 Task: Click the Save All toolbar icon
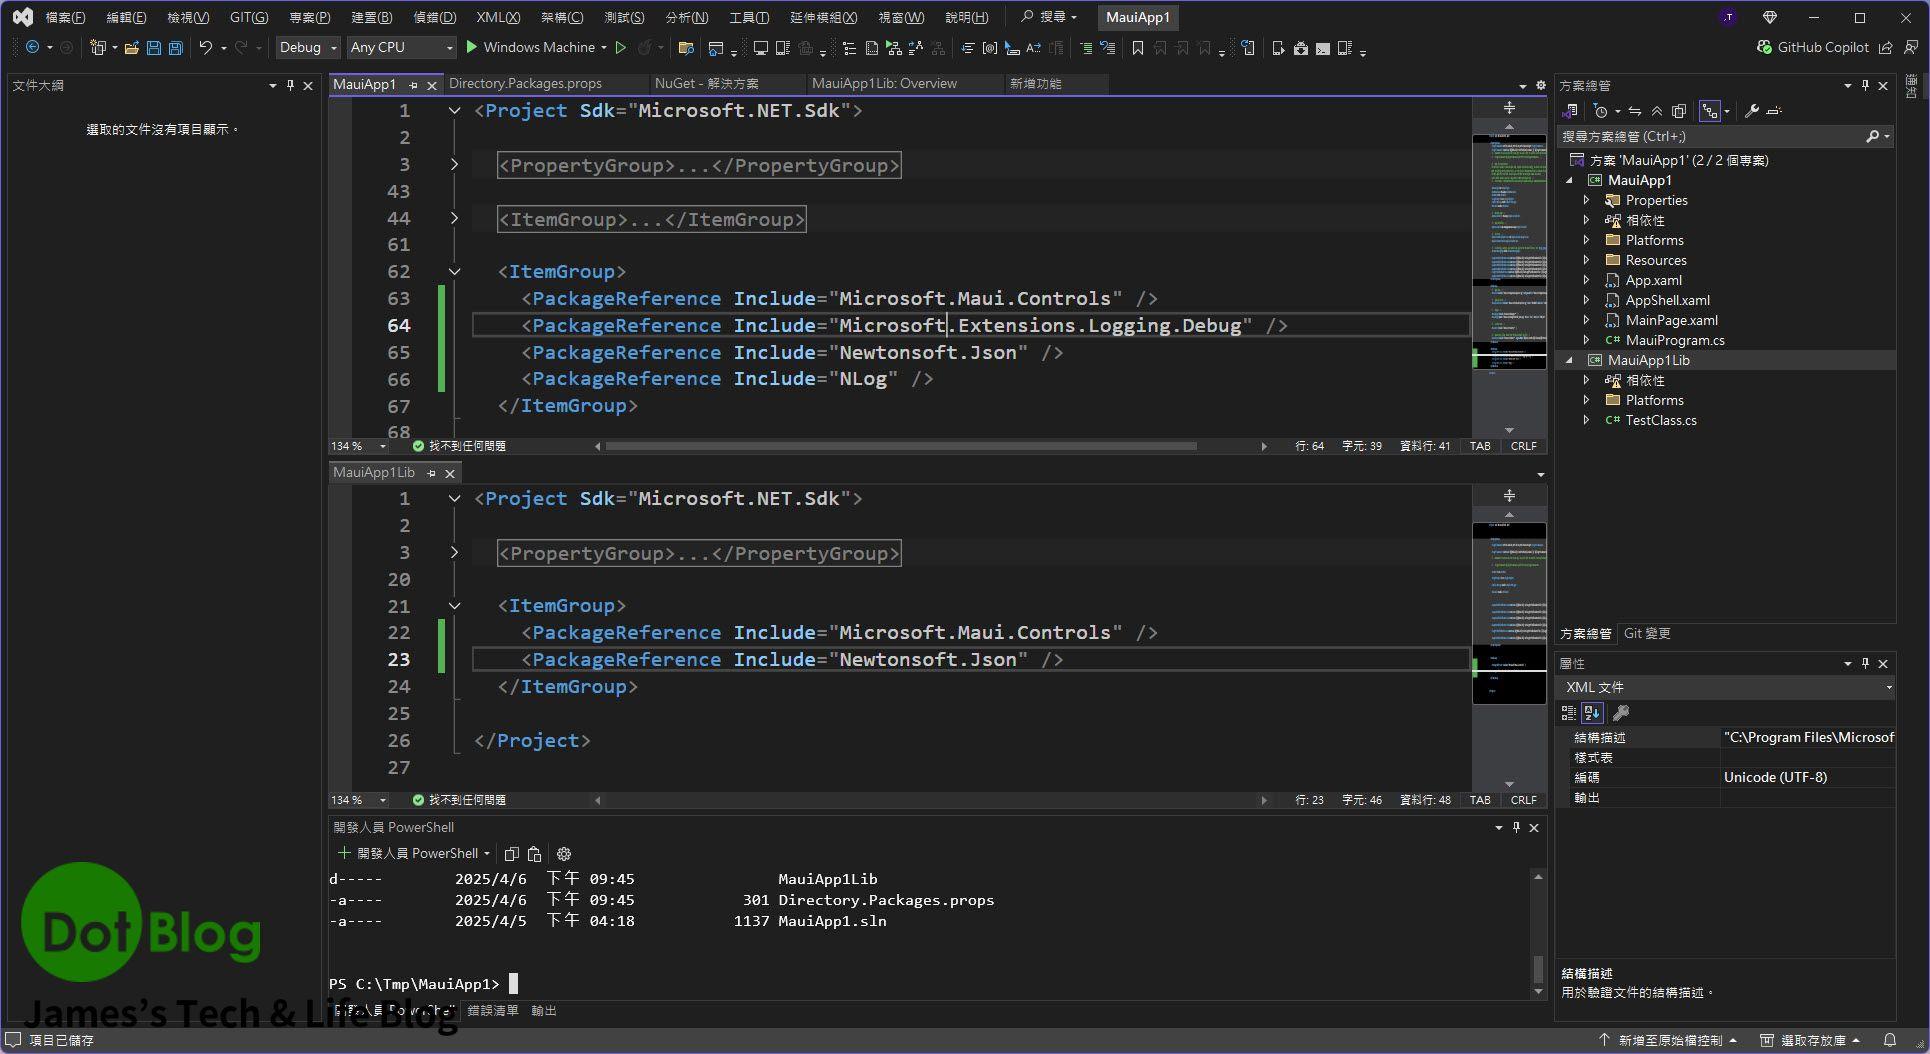click(176, 48)
